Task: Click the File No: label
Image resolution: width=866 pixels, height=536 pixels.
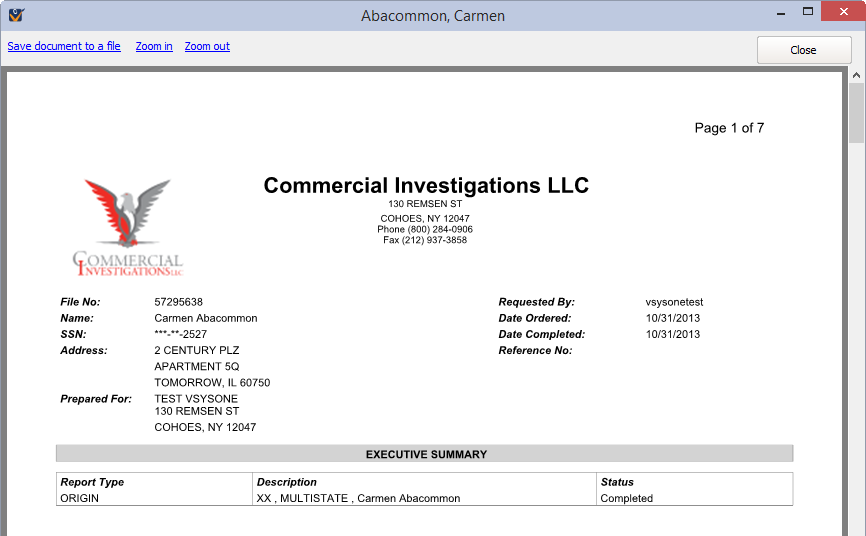Action: click(80, 302)
